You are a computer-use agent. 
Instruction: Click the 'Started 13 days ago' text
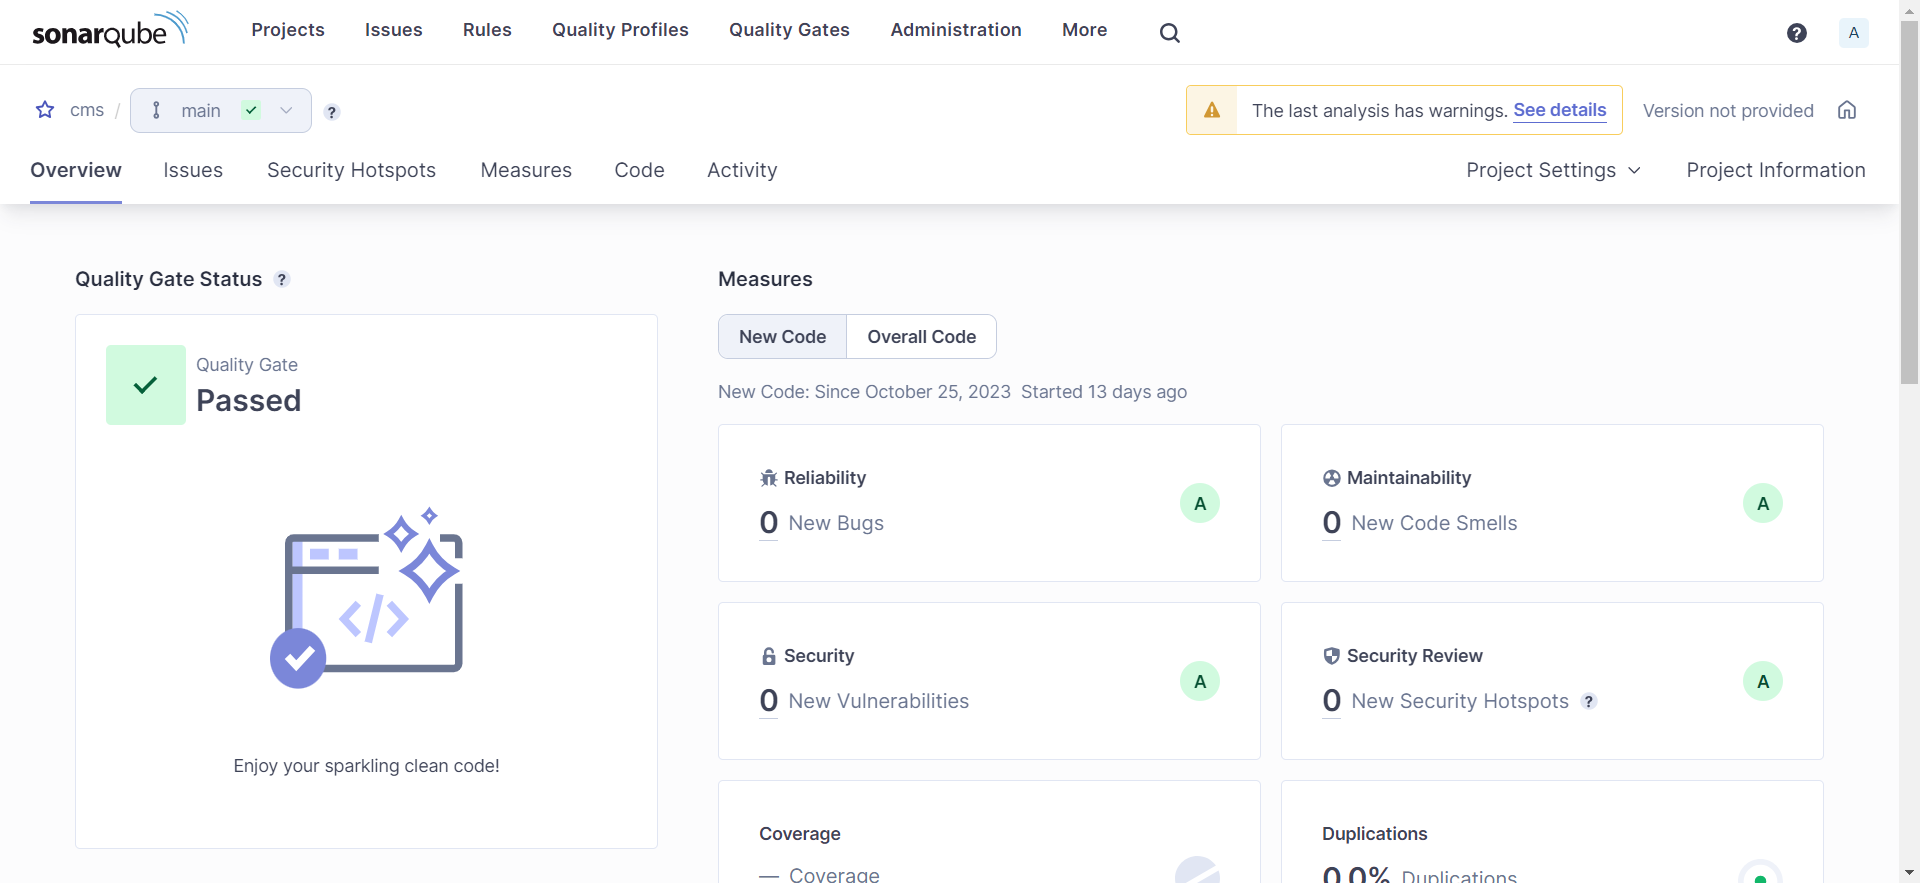coord(1104,392)
